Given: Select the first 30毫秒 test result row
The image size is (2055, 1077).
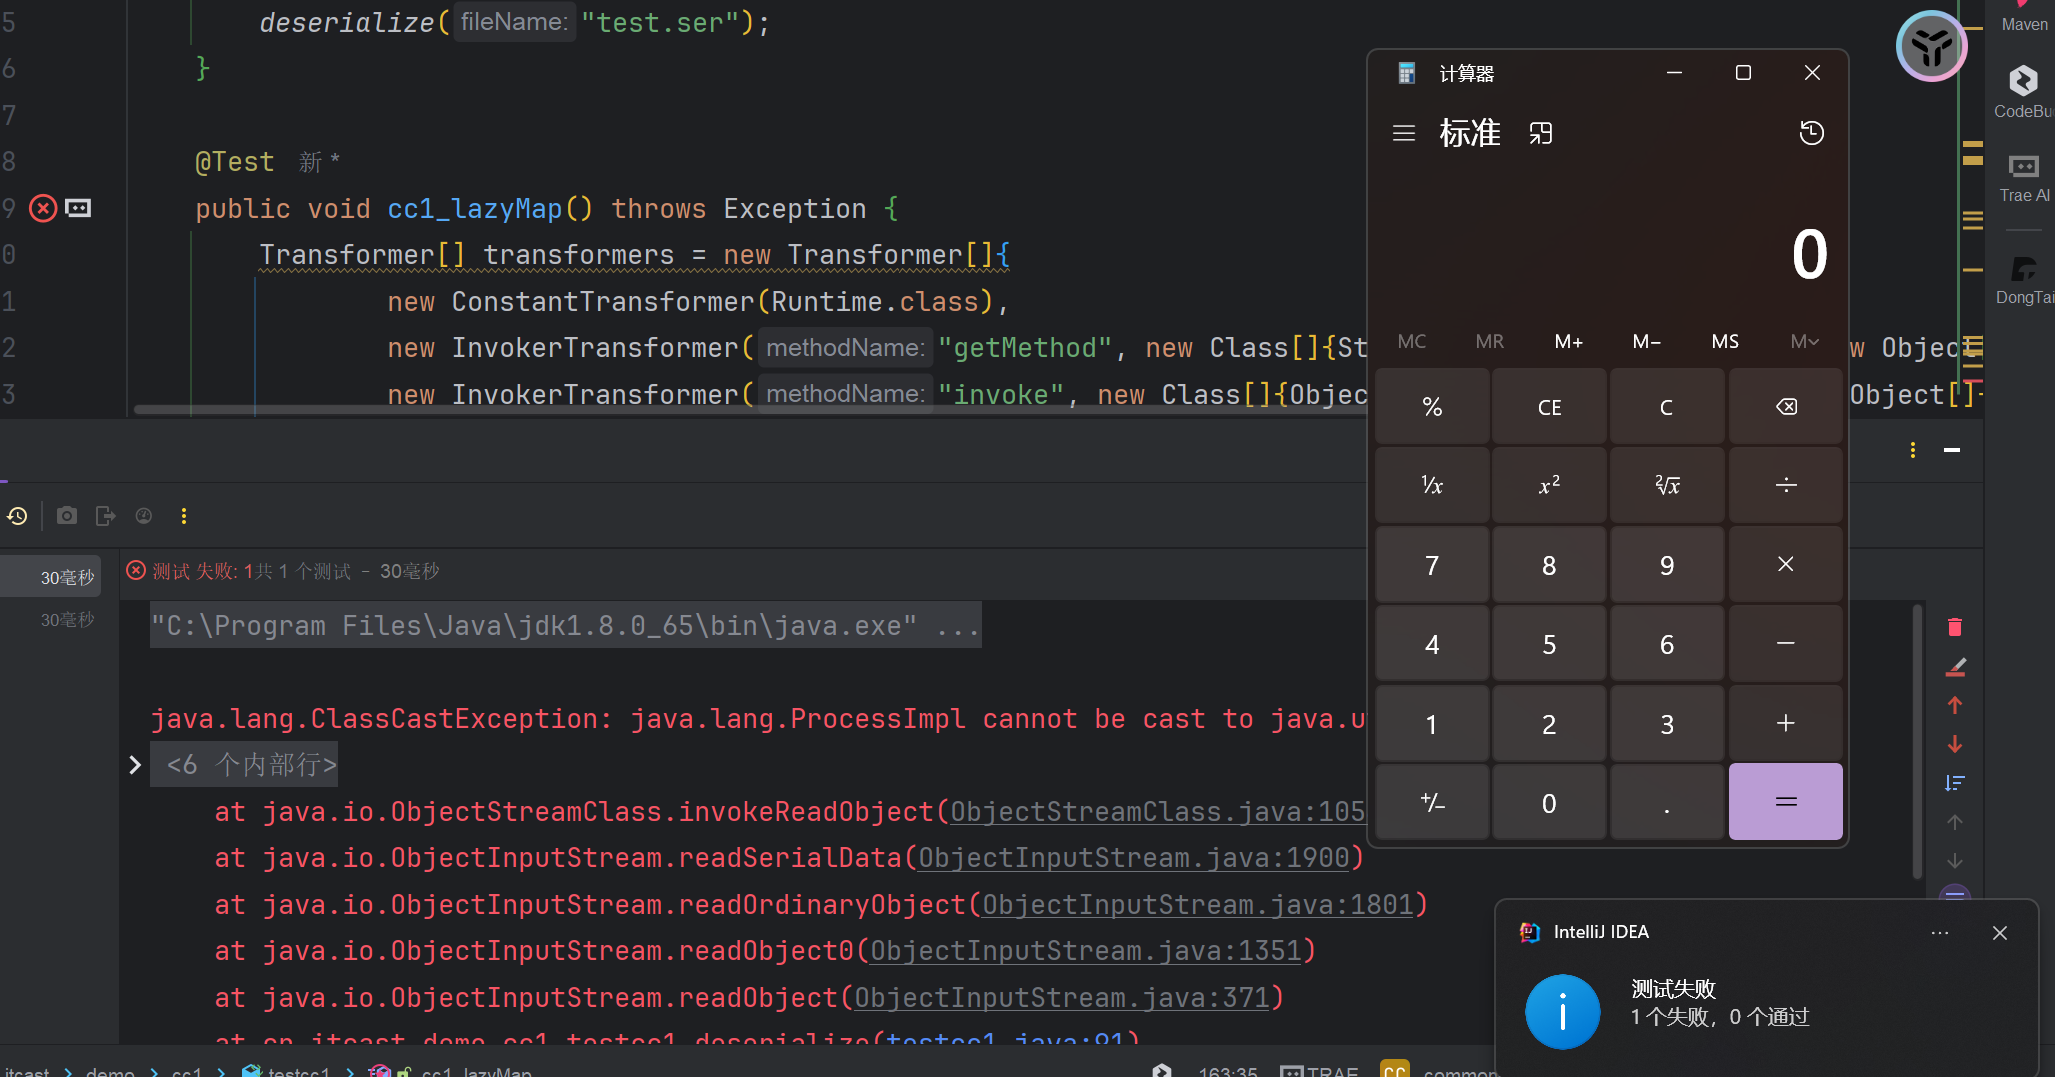Looking at the screenshot, I should [60, 577].
